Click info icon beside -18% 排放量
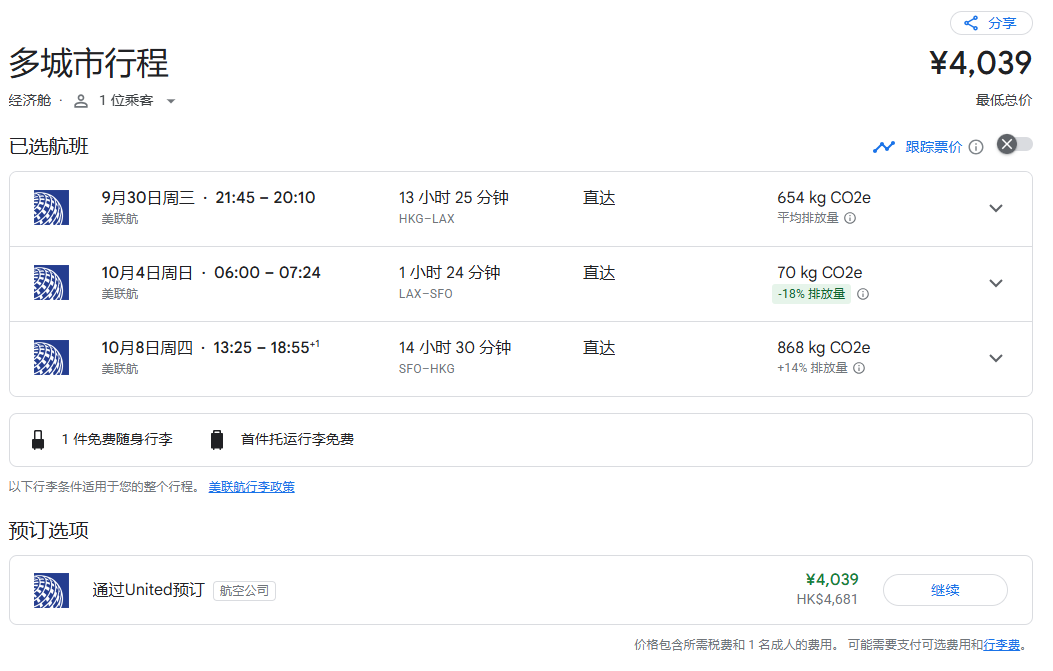Screen dimensions: 1053x671 tap(863, 294)
